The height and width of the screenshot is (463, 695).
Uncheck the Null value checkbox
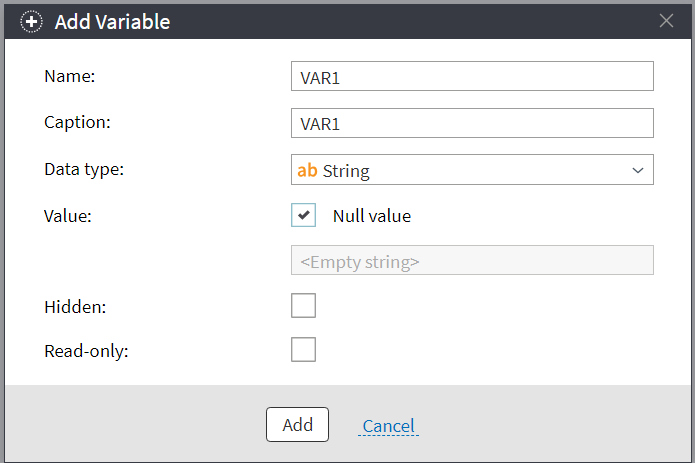[x=304, y=215]
